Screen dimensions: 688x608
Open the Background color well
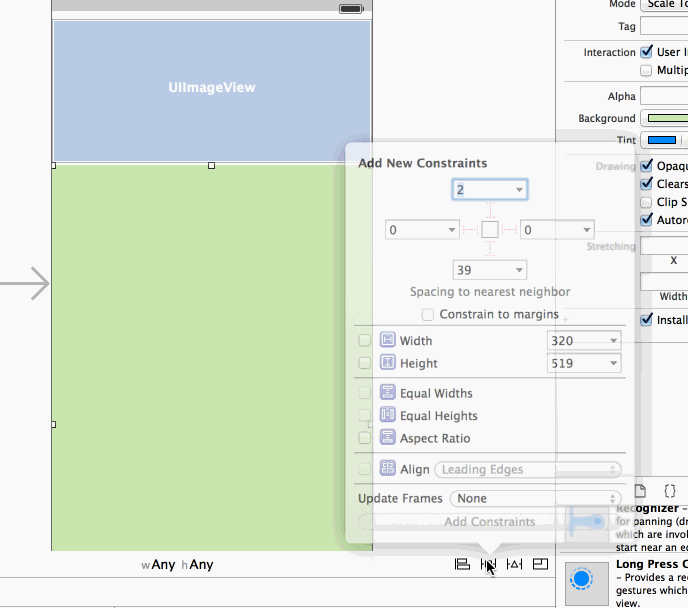(664, 118)
